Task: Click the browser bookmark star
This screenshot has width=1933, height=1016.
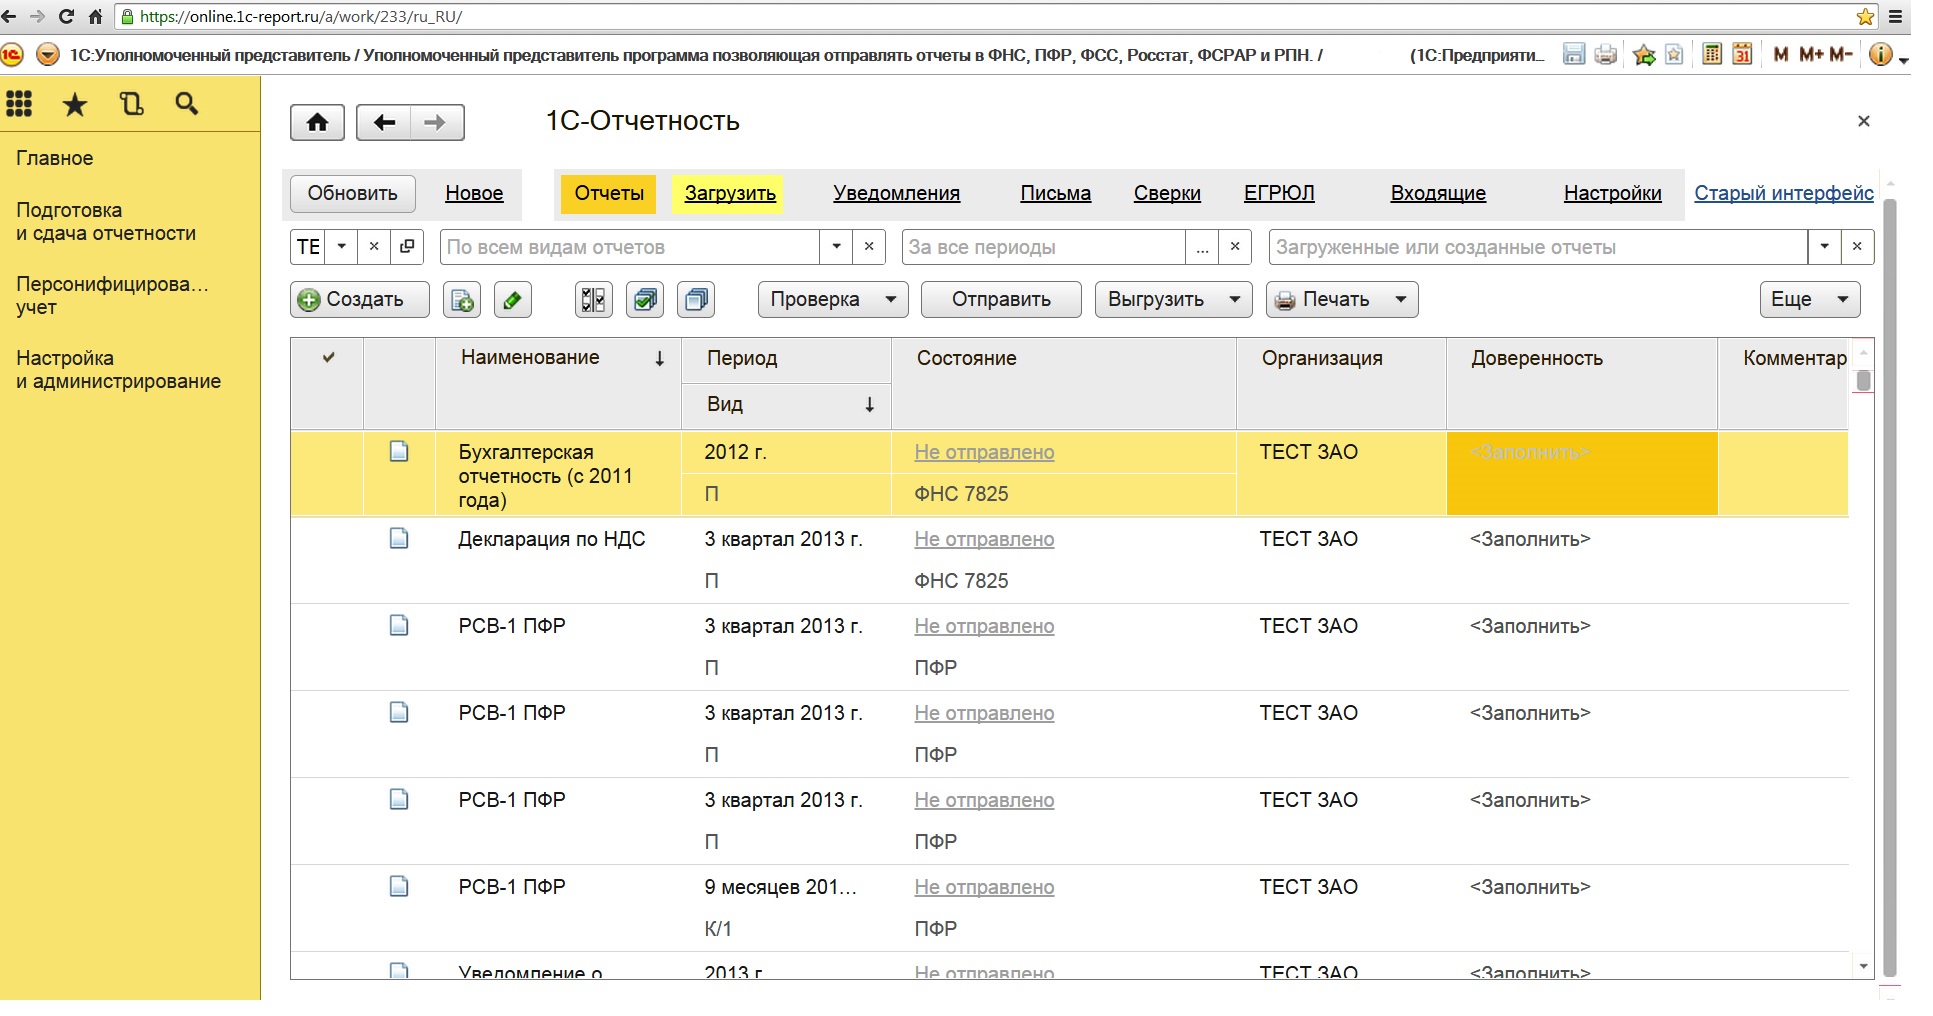Action: point(1866,16)
